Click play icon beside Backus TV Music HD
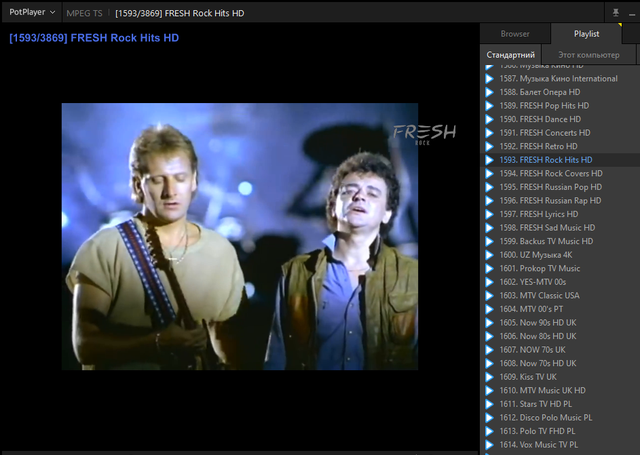640x455 pixels. pos(489,241)
